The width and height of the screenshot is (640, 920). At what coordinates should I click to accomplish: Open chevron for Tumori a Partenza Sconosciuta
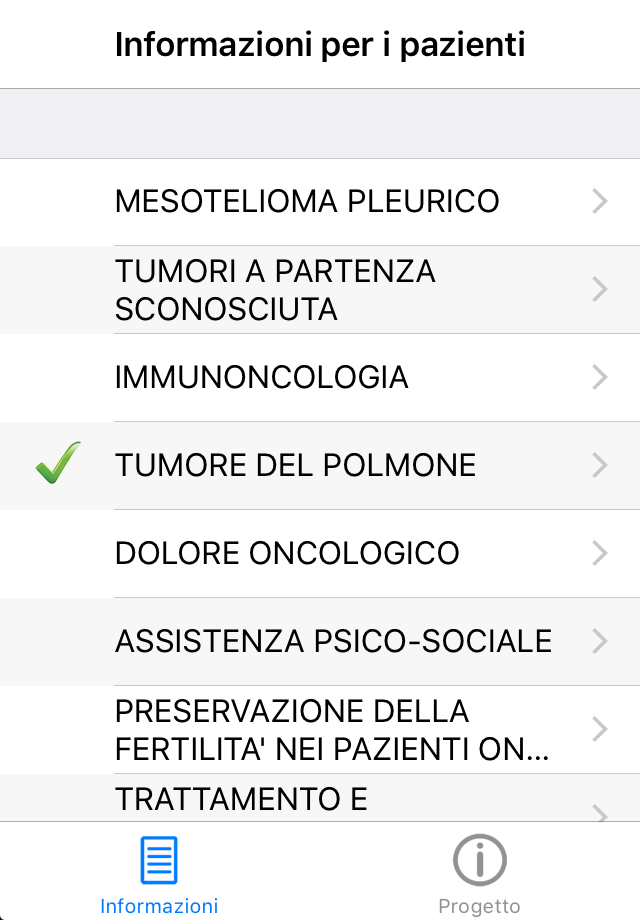600,290
